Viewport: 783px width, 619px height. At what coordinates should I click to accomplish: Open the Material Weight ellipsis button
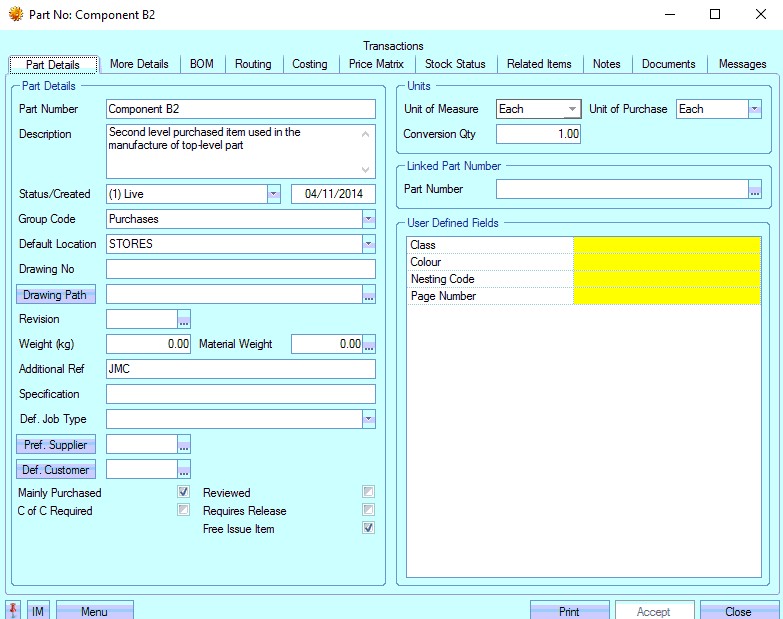368,345
